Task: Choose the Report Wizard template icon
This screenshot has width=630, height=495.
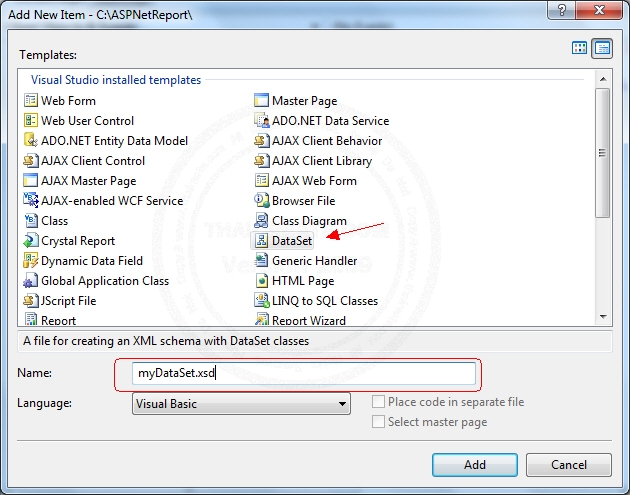Action: [x=262, y=319]
